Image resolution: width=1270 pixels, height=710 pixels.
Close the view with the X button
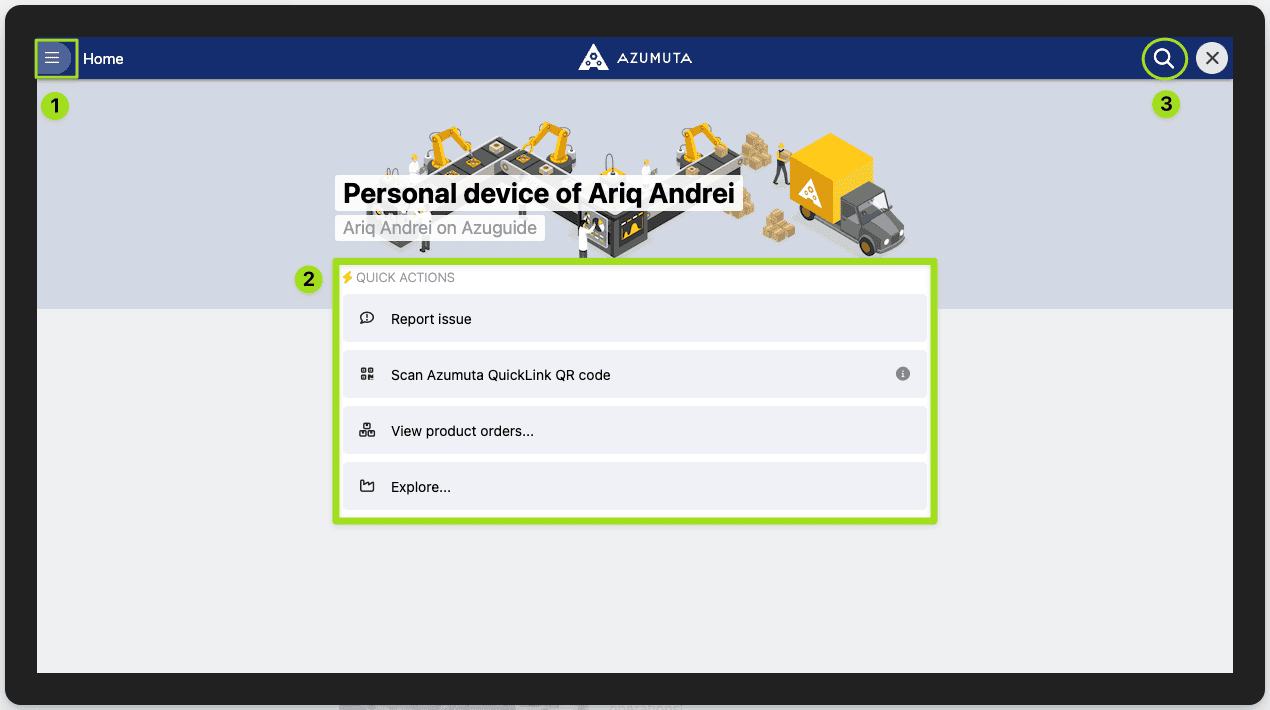pos(1212,59)
